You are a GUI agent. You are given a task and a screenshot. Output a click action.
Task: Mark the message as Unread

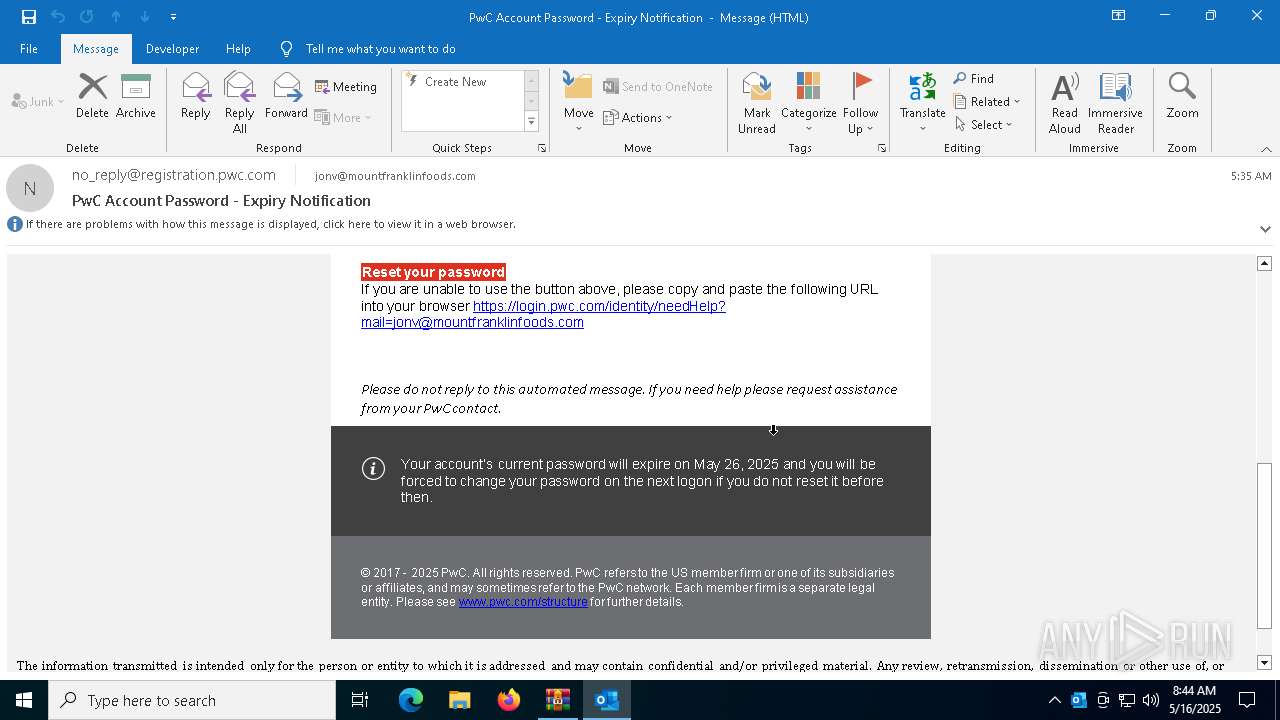pyautogui.click(x=757, y=103)
